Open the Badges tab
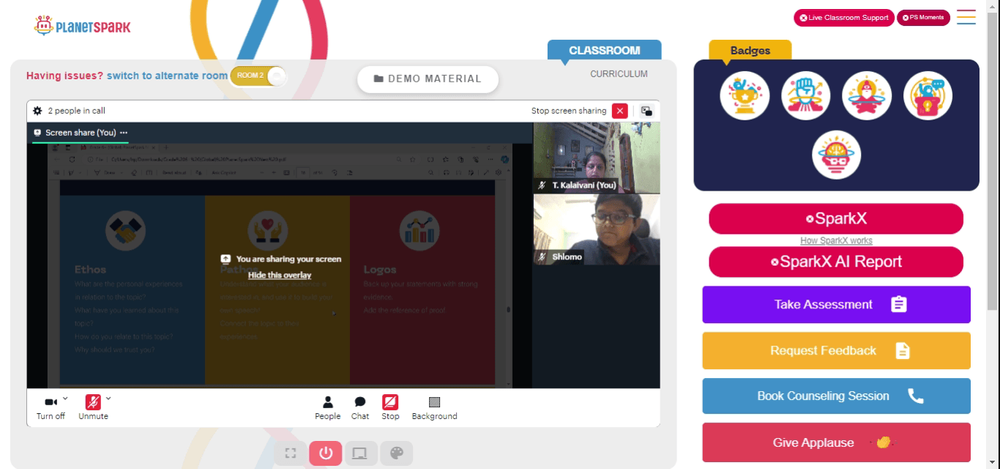Image resolution: width=1000 pixels, height=469 pixels. point(750,50)
